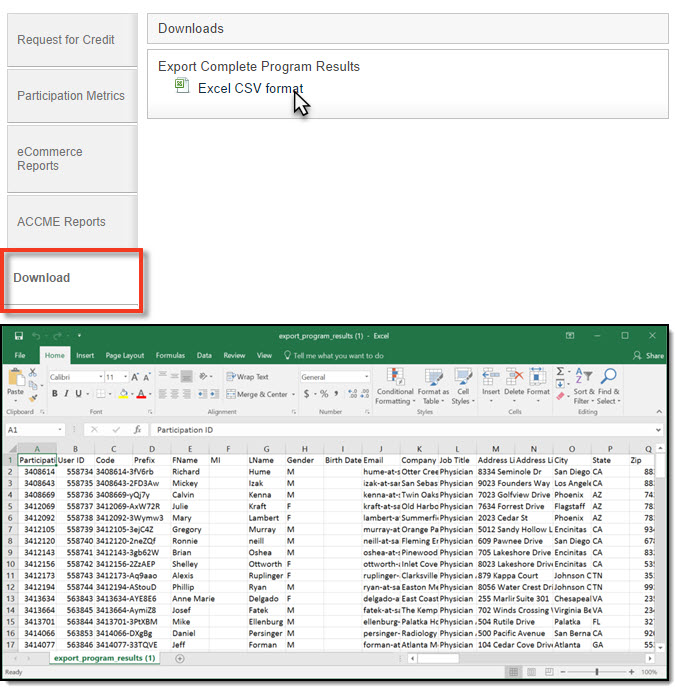Click the Accounting dollar format icon

pyautogui.click(x=306, y=394)
